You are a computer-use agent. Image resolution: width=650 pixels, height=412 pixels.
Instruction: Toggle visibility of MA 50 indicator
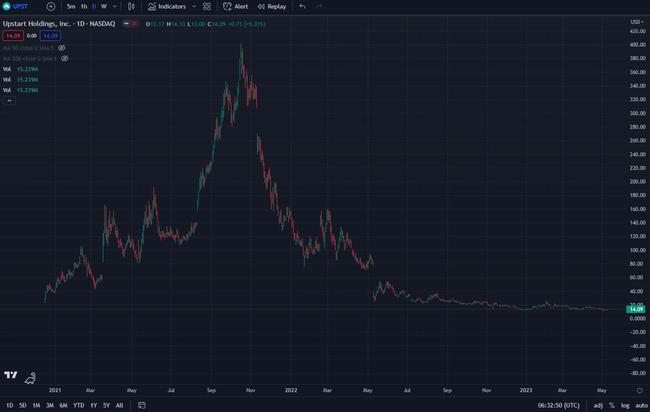tap(62, 47)
